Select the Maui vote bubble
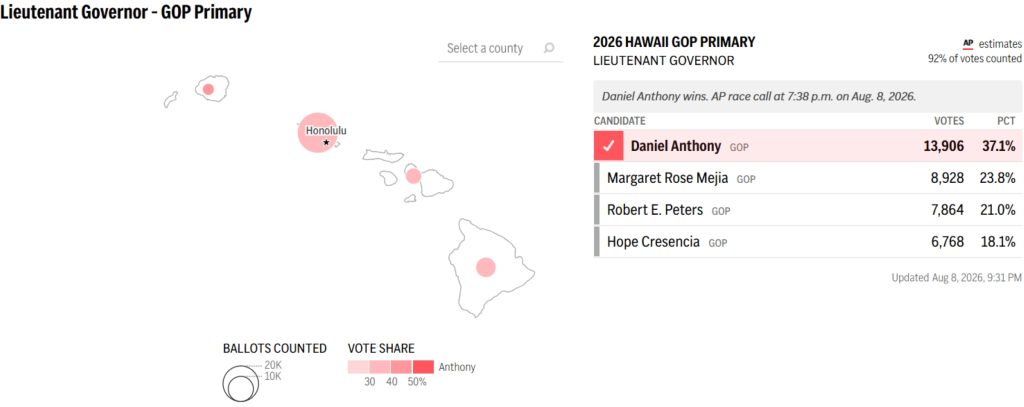Viewport: 1024px width, 407px height. pyautogui.click(x=413, y=176)
